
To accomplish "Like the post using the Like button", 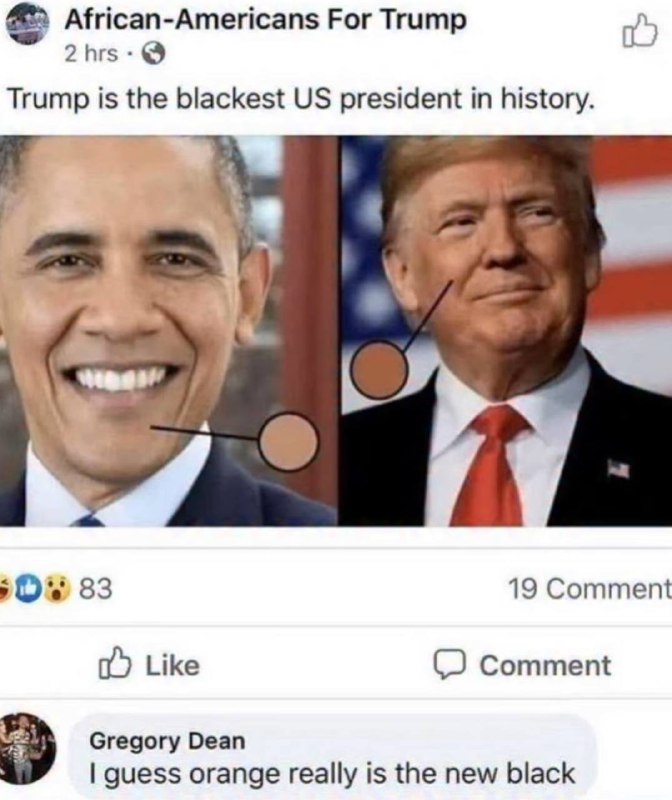I will coord(149,665).
